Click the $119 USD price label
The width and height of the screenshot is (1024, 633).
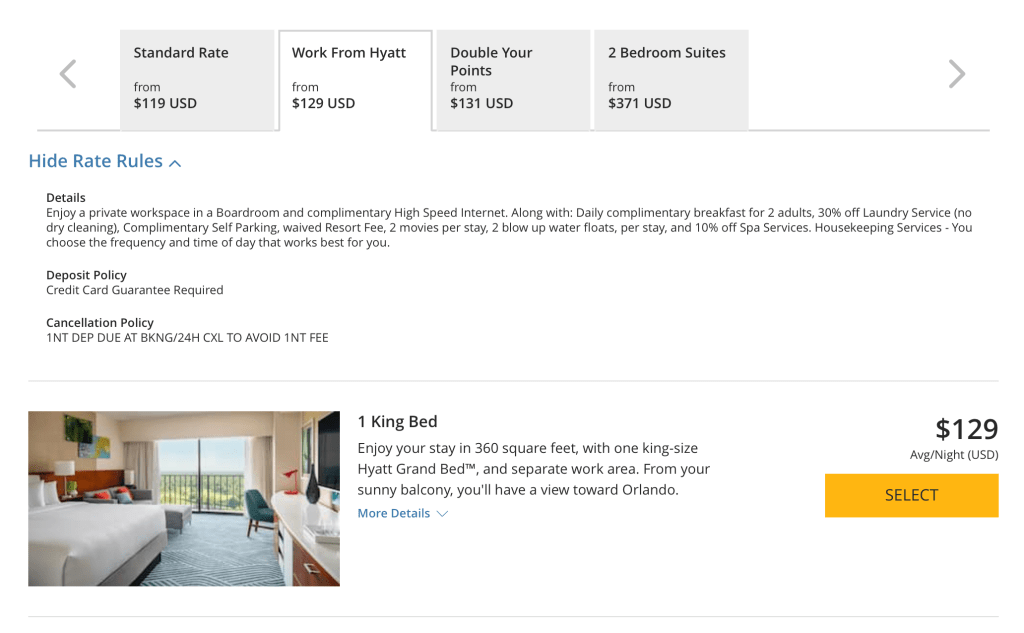click(165, 103)
